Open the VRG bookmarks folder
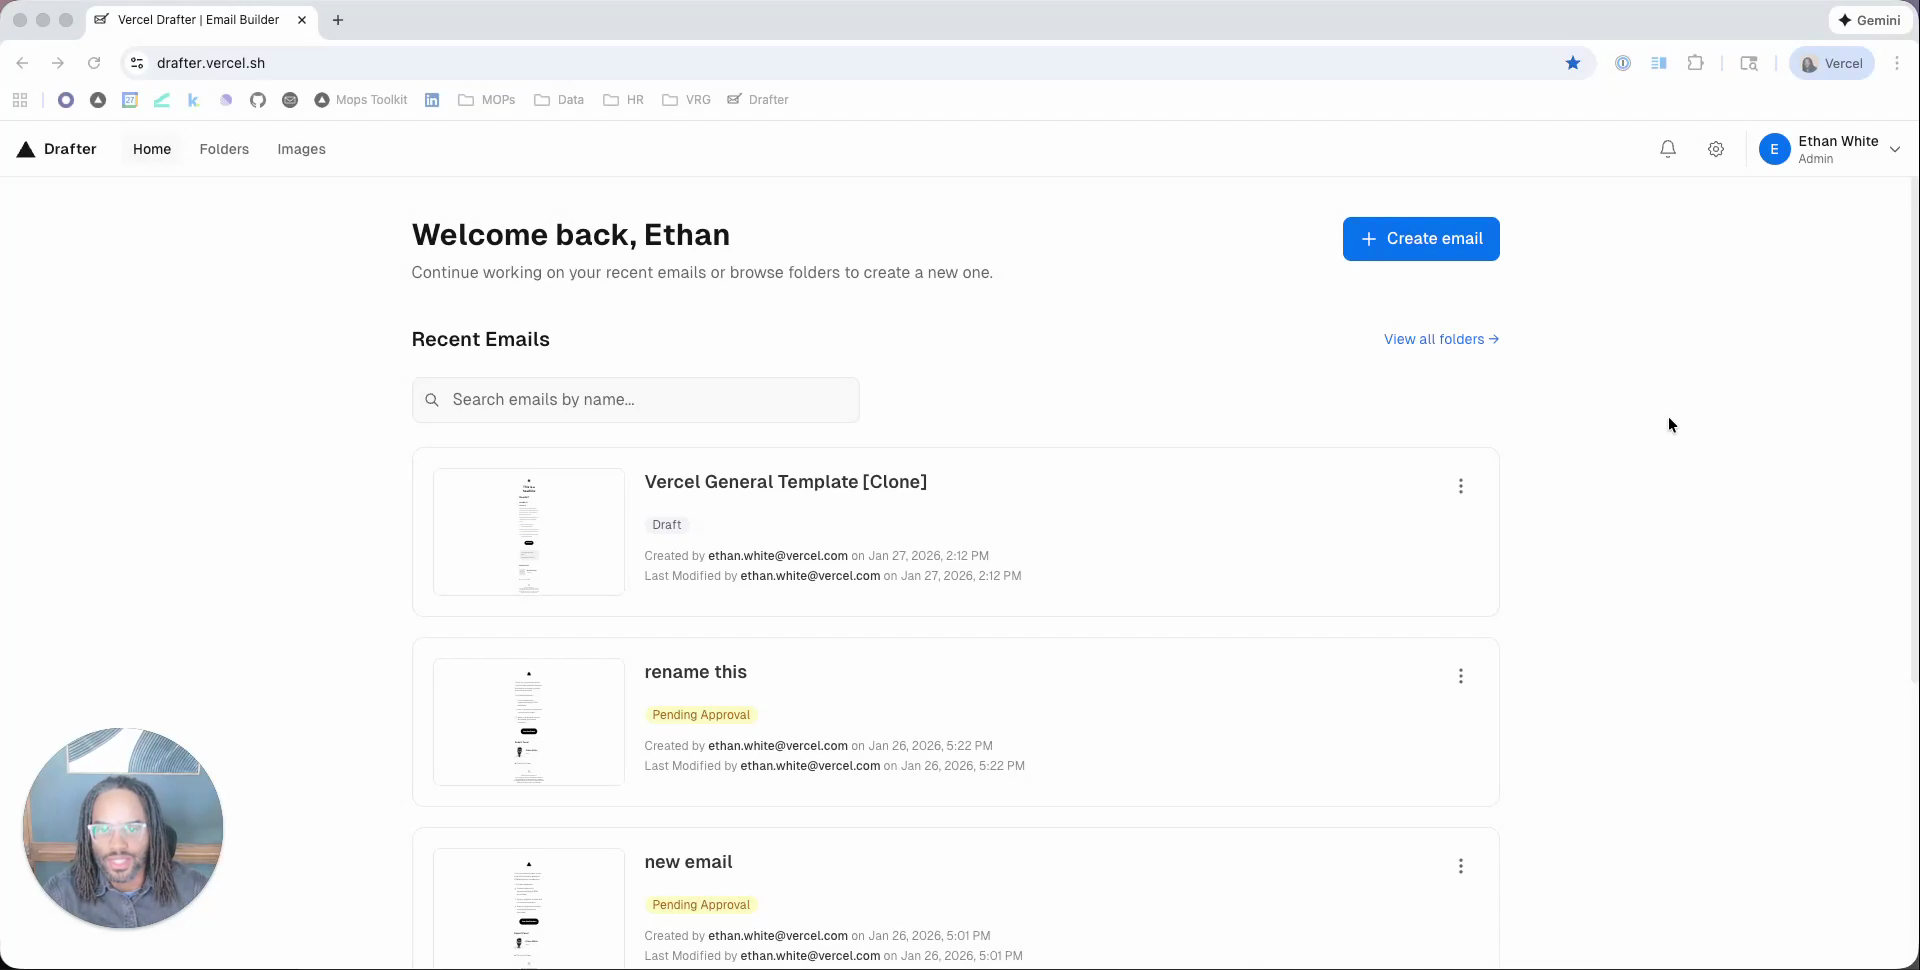This screenshot has height=970, width=1920. point(687,100)
